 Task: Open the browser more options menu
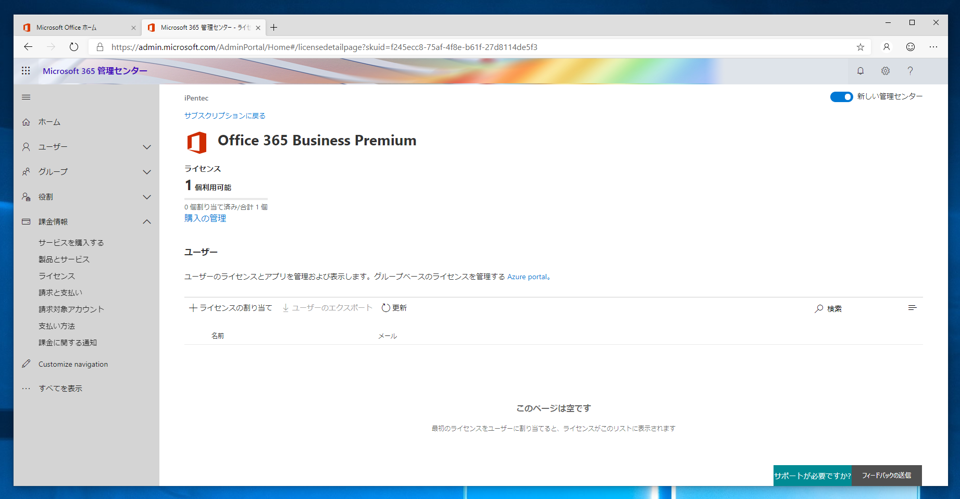(933, 47)
